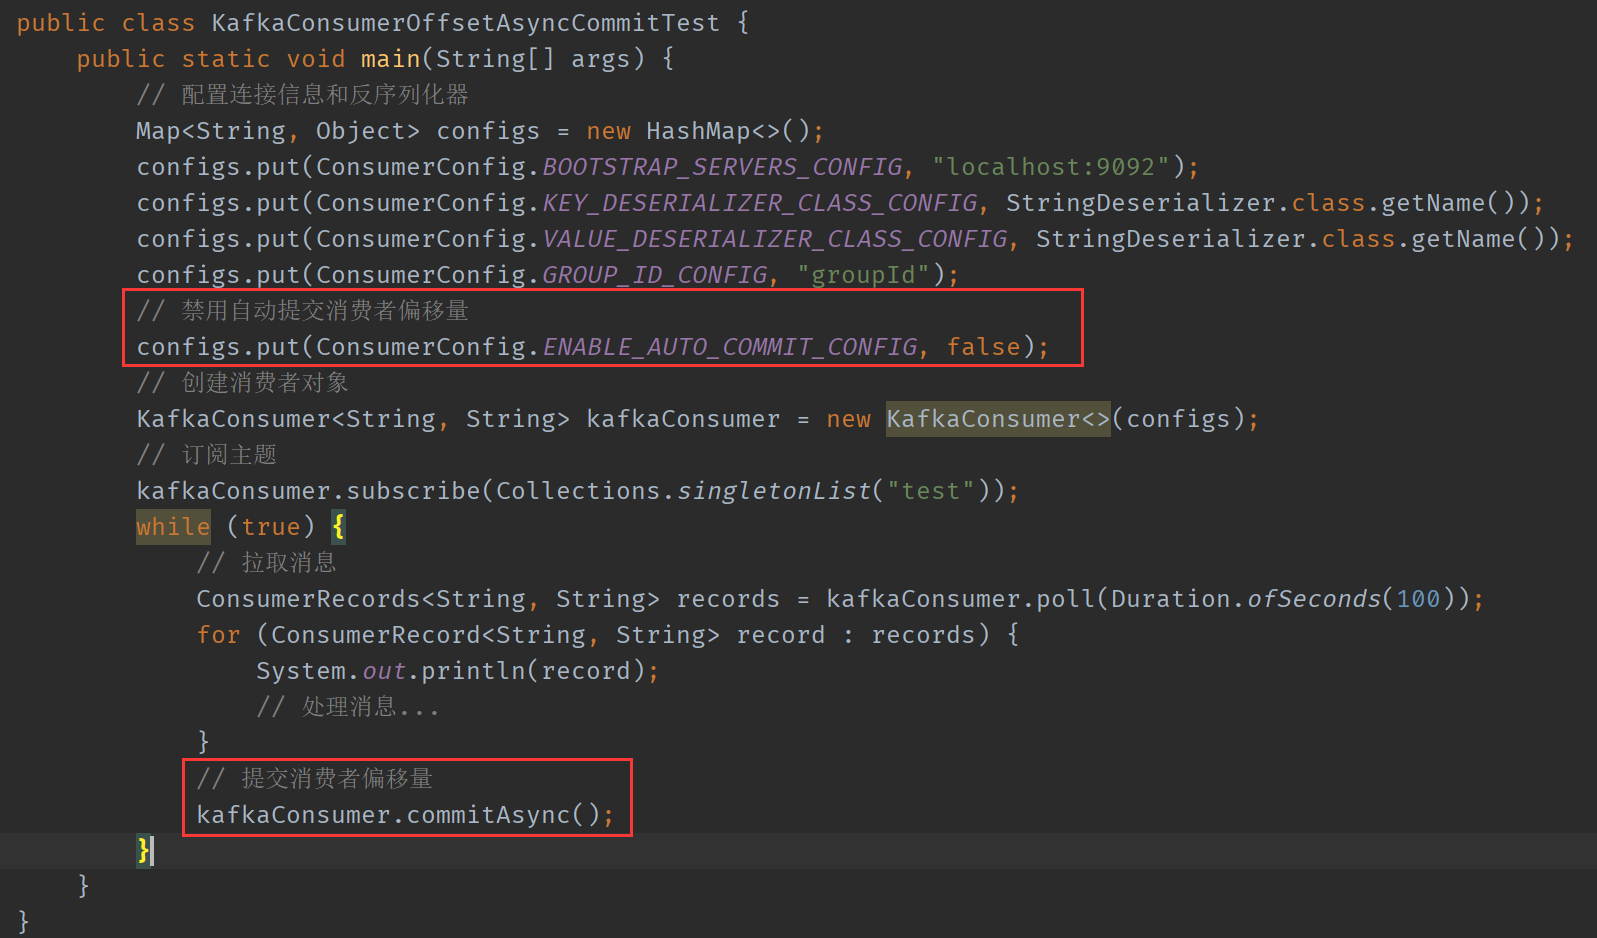Screen dimensions: 1597x938
Task: Select BOOTSTRAP_SERVERS_CONFIG constant
Action: tap(722, 167)
